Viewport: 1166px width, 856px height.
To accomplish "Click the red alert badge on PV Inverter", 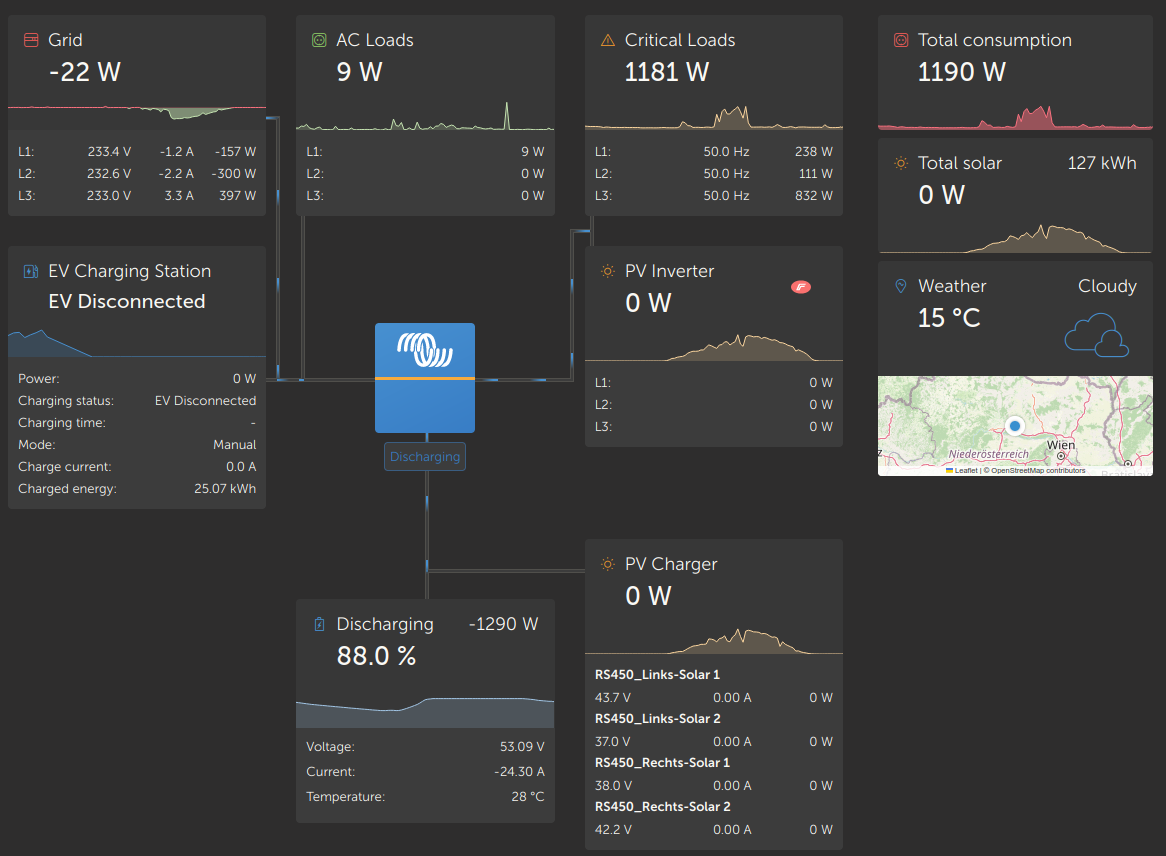I will [801, 287].
